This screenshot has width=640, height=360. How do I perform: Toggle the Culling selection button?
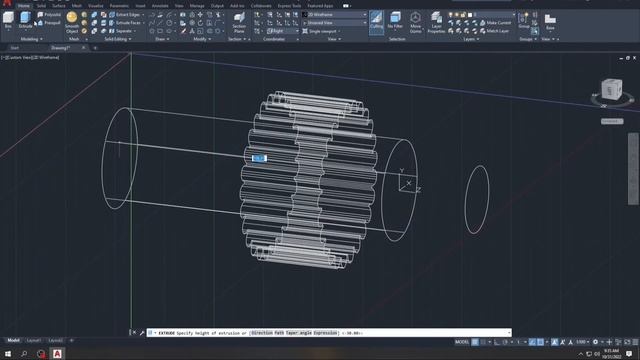point(376,22)
